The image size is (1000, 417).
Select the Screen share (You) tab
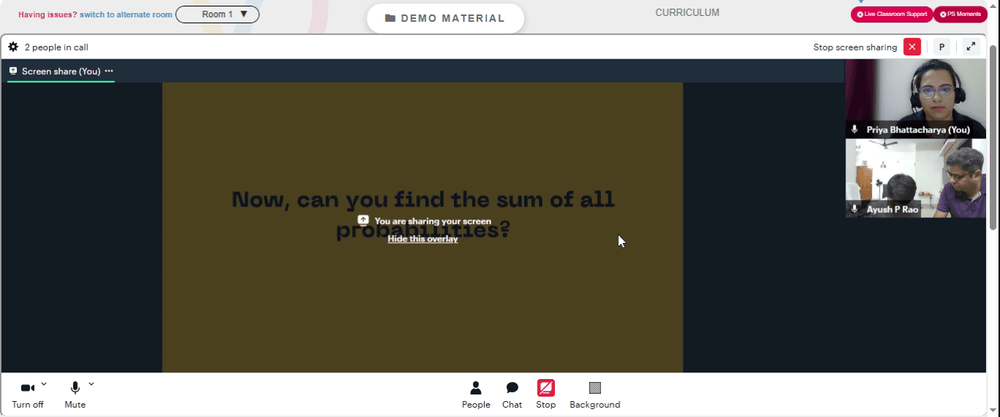(x=61, y=71)
